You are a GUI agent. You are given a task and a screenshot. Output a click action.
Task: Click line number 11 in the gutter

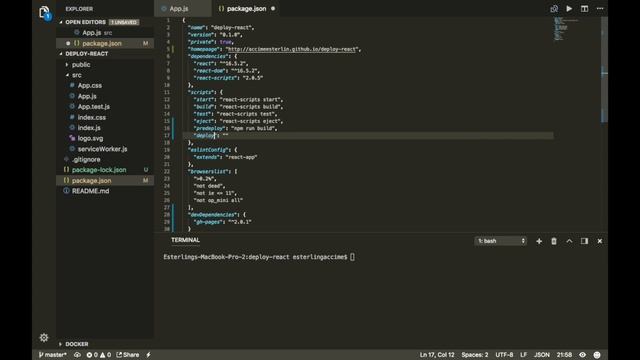click(167, 92)
